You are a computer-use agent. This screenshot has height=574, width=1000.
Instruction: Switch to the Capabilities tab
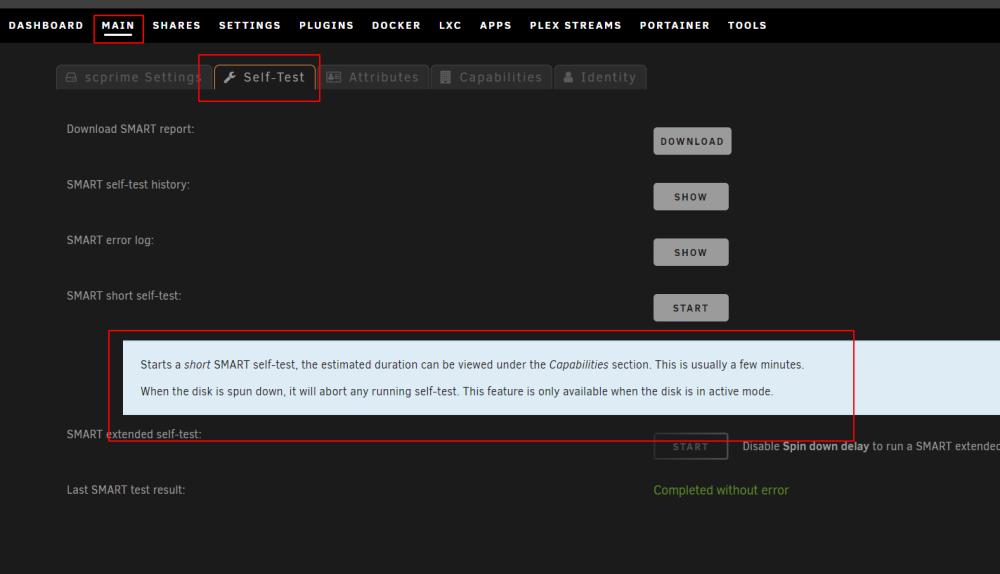[492, 77]
